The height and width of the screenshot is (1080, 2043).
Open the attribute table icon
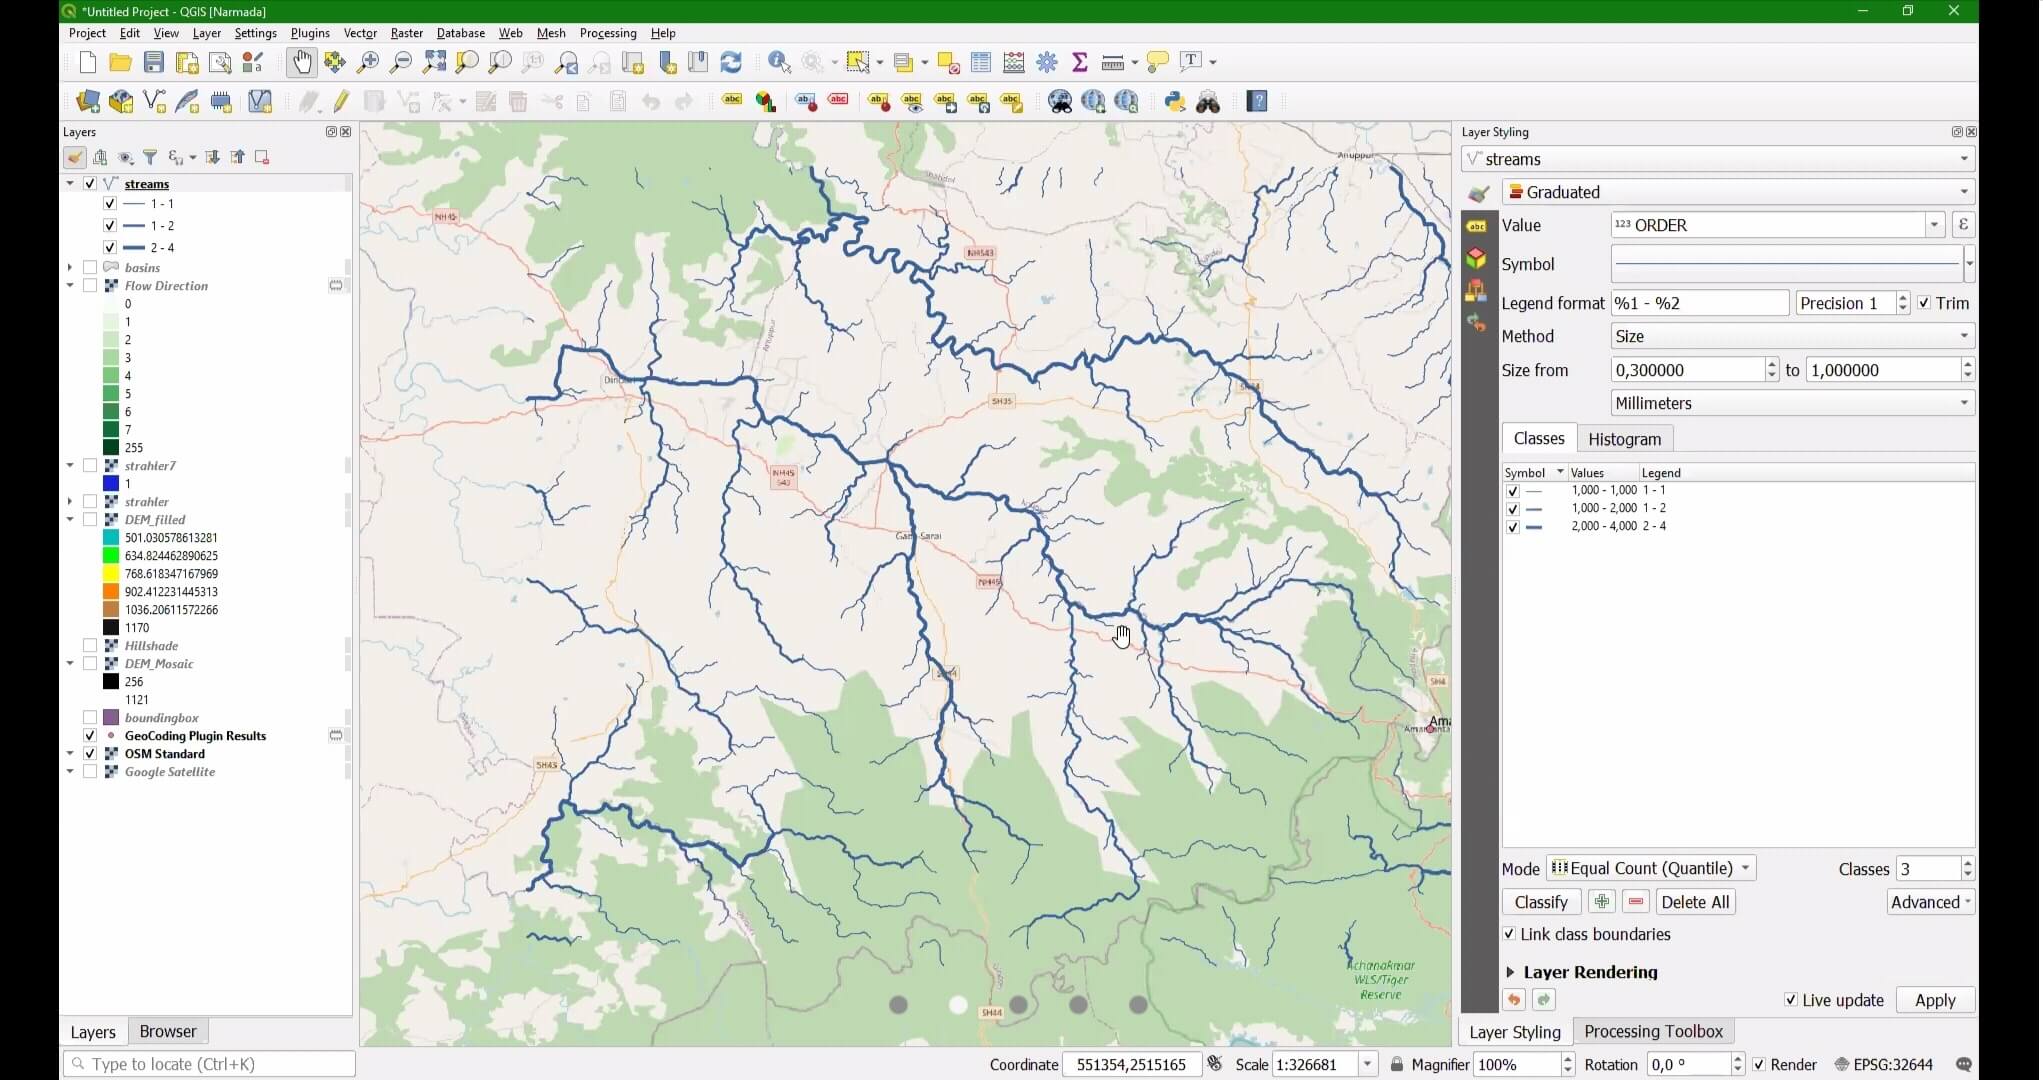pyautogui.click(x=981, y=62)
